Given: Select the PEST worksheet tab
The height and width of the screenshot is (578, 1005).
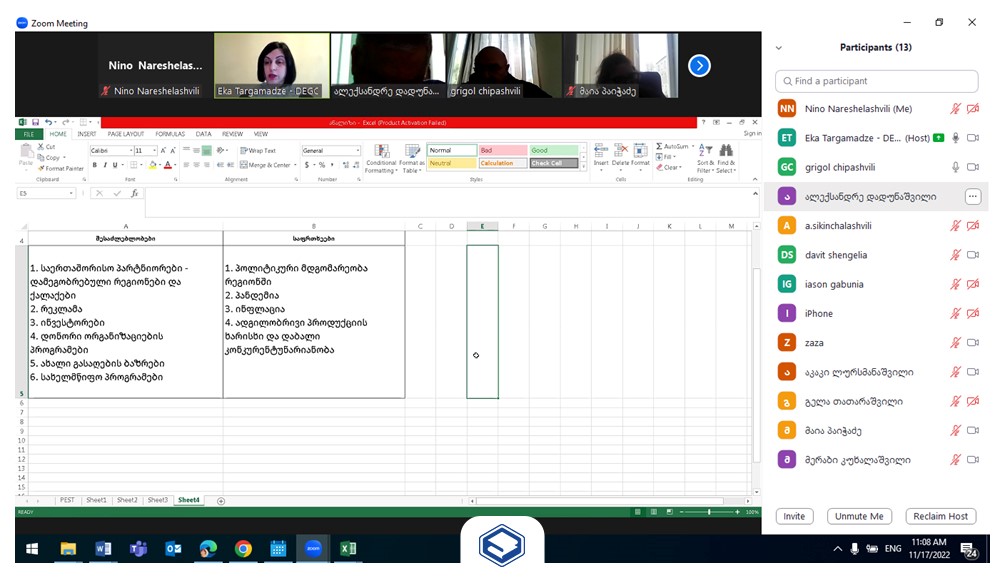Looking at the screenshot, I should click(67, 500).
